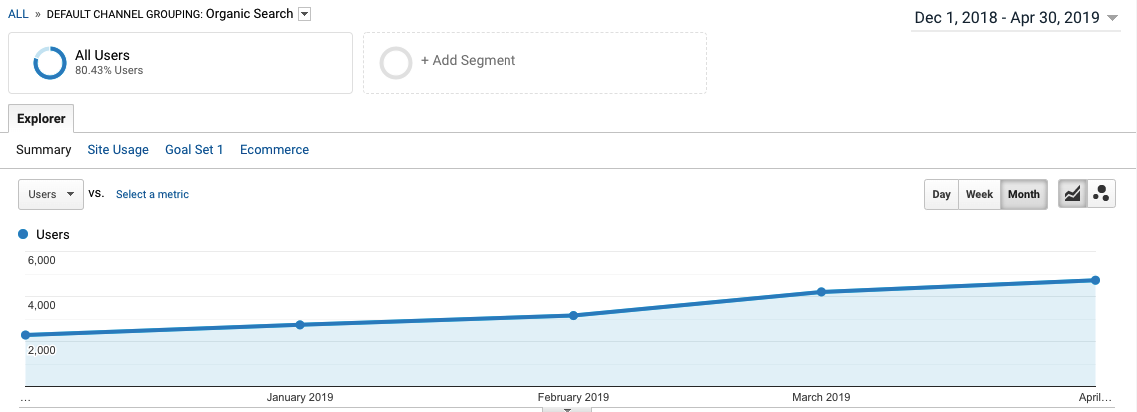Open the Ecommerce view
The height and width of the screenshot is (412, 1137).
(x=274, y=149)
